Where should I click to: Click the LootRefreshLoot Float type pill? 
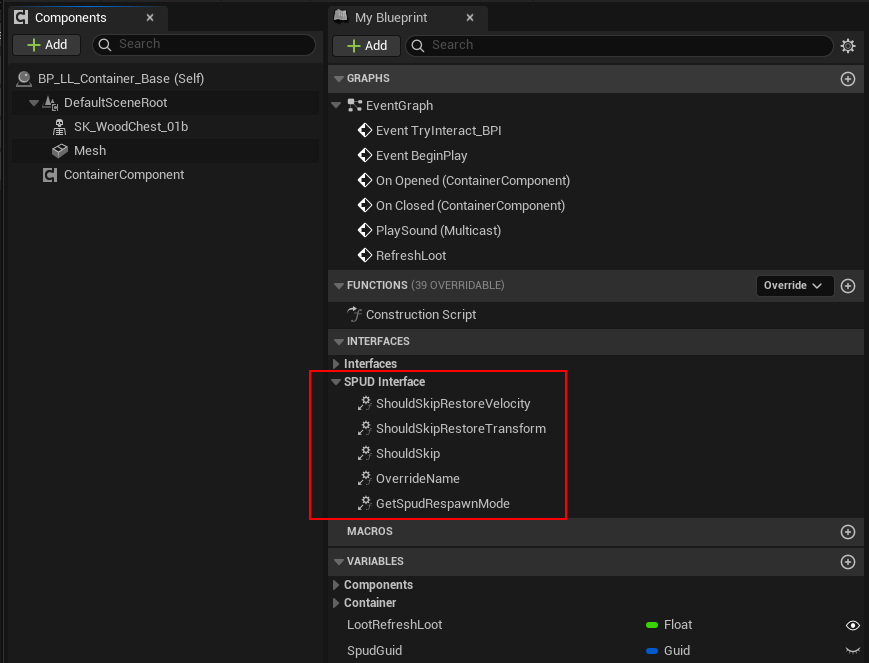pos(652,625)
